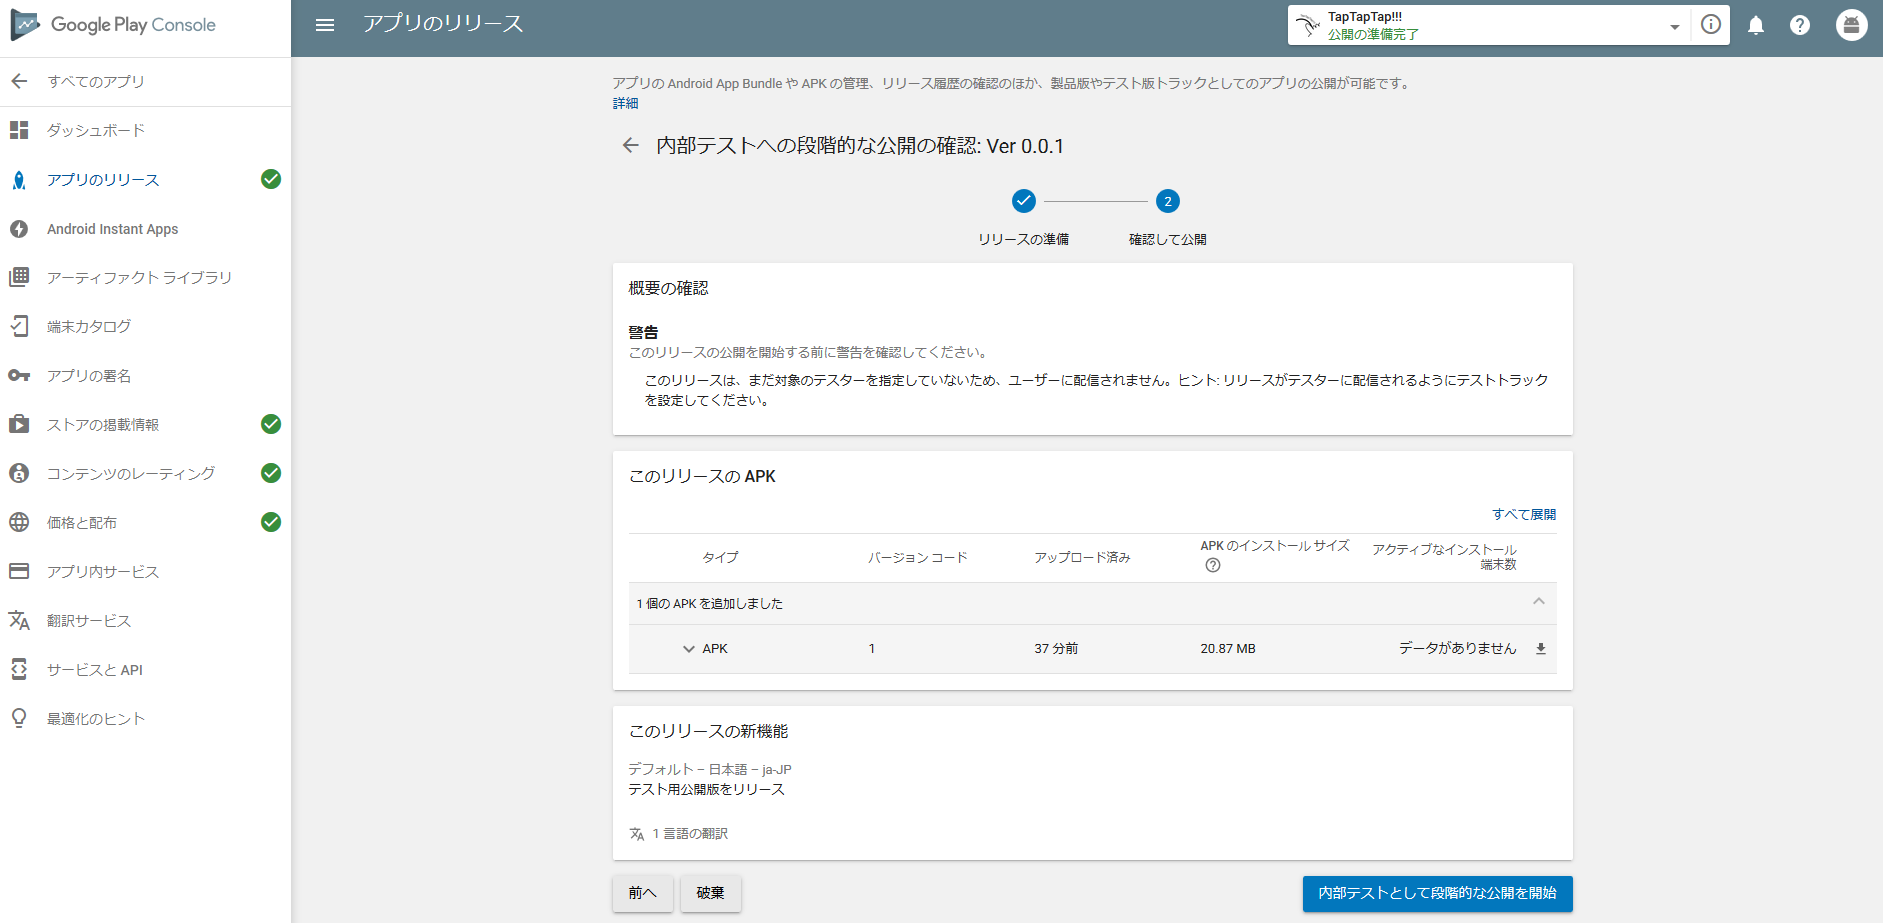Click the dashboard grid icon
This screenshot has height=923, width=1883.
click(19, 130)
